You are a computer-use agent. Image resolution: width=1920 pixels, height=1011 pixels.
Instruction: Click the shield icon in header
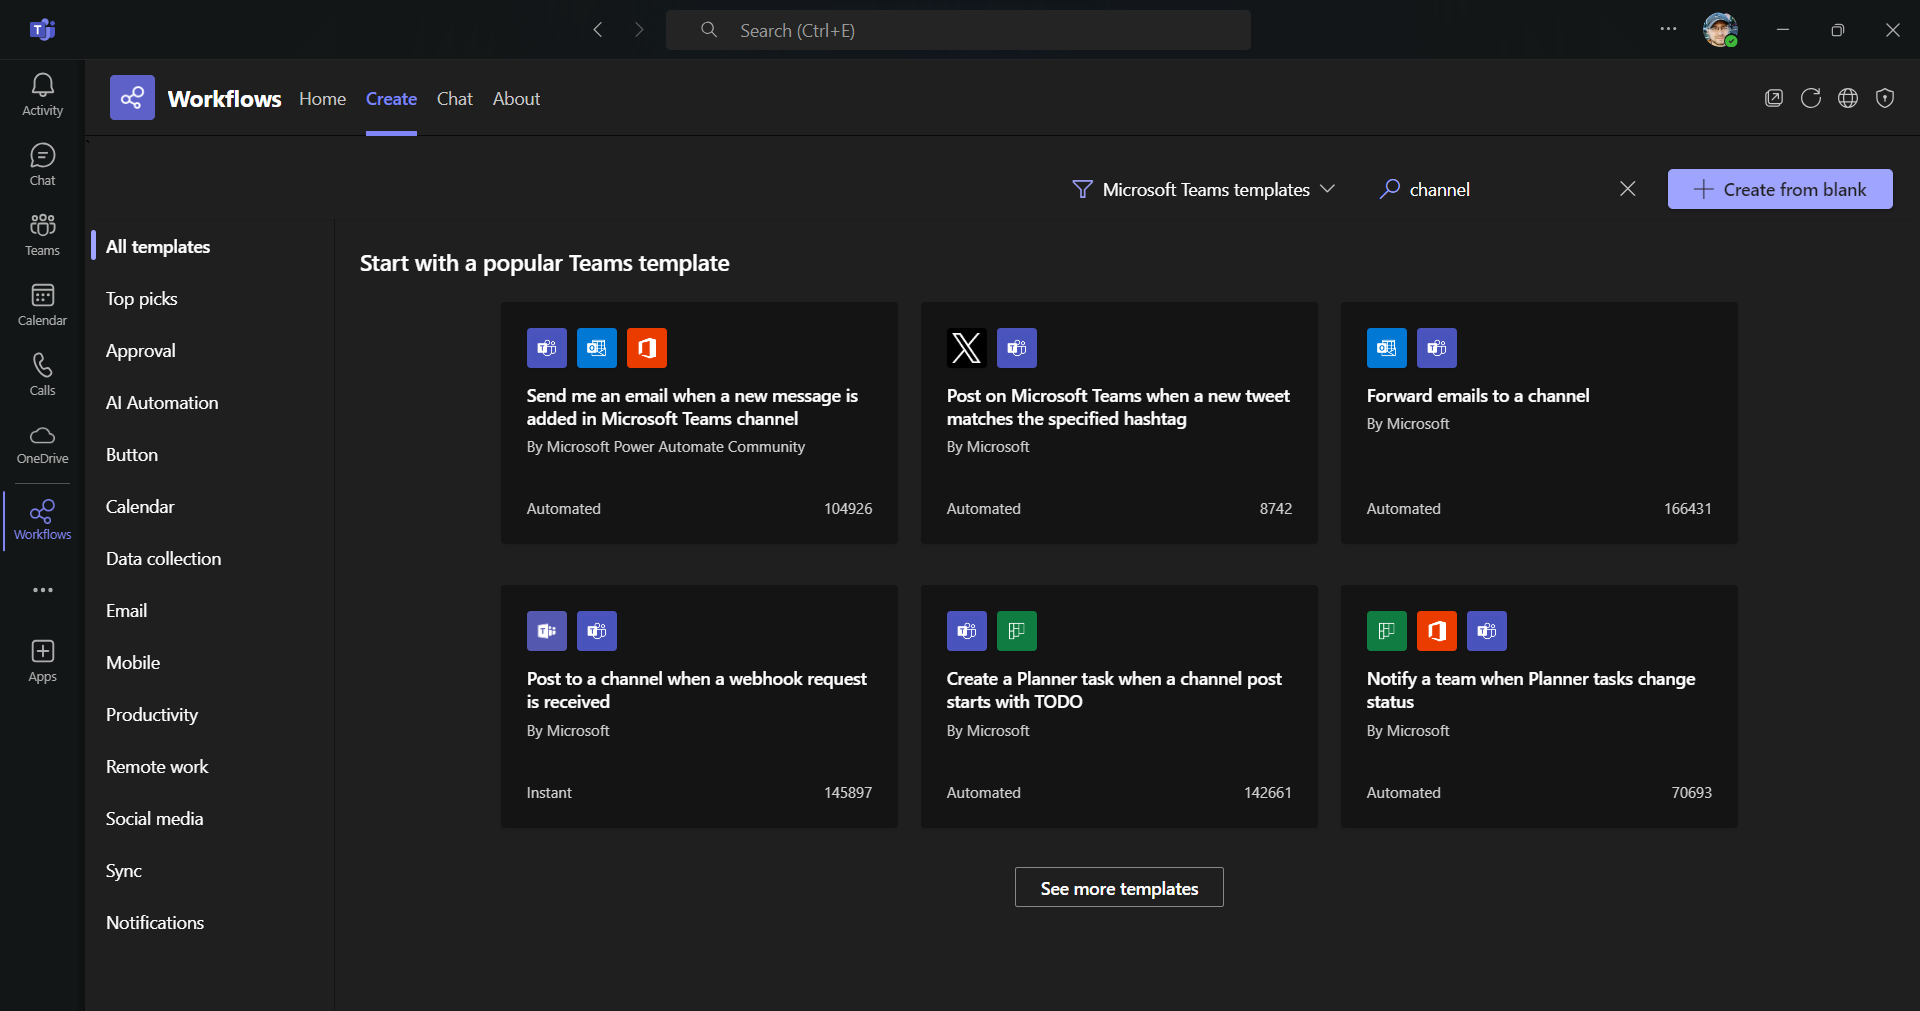pos(1884,98)
